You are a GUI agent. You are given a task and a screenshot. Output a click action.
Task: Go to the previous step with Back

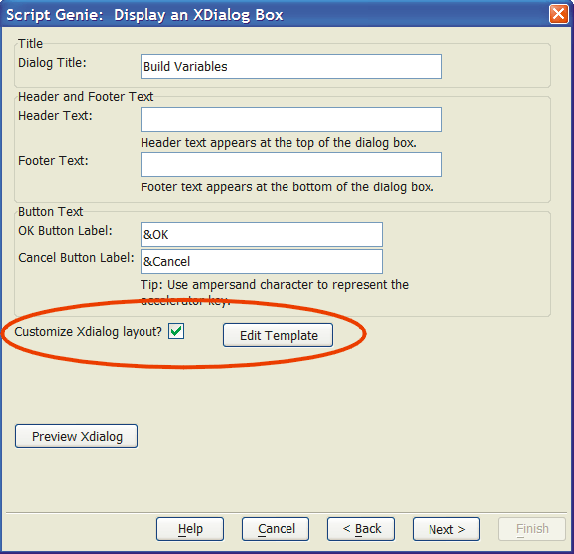click(x=361, y=529)
